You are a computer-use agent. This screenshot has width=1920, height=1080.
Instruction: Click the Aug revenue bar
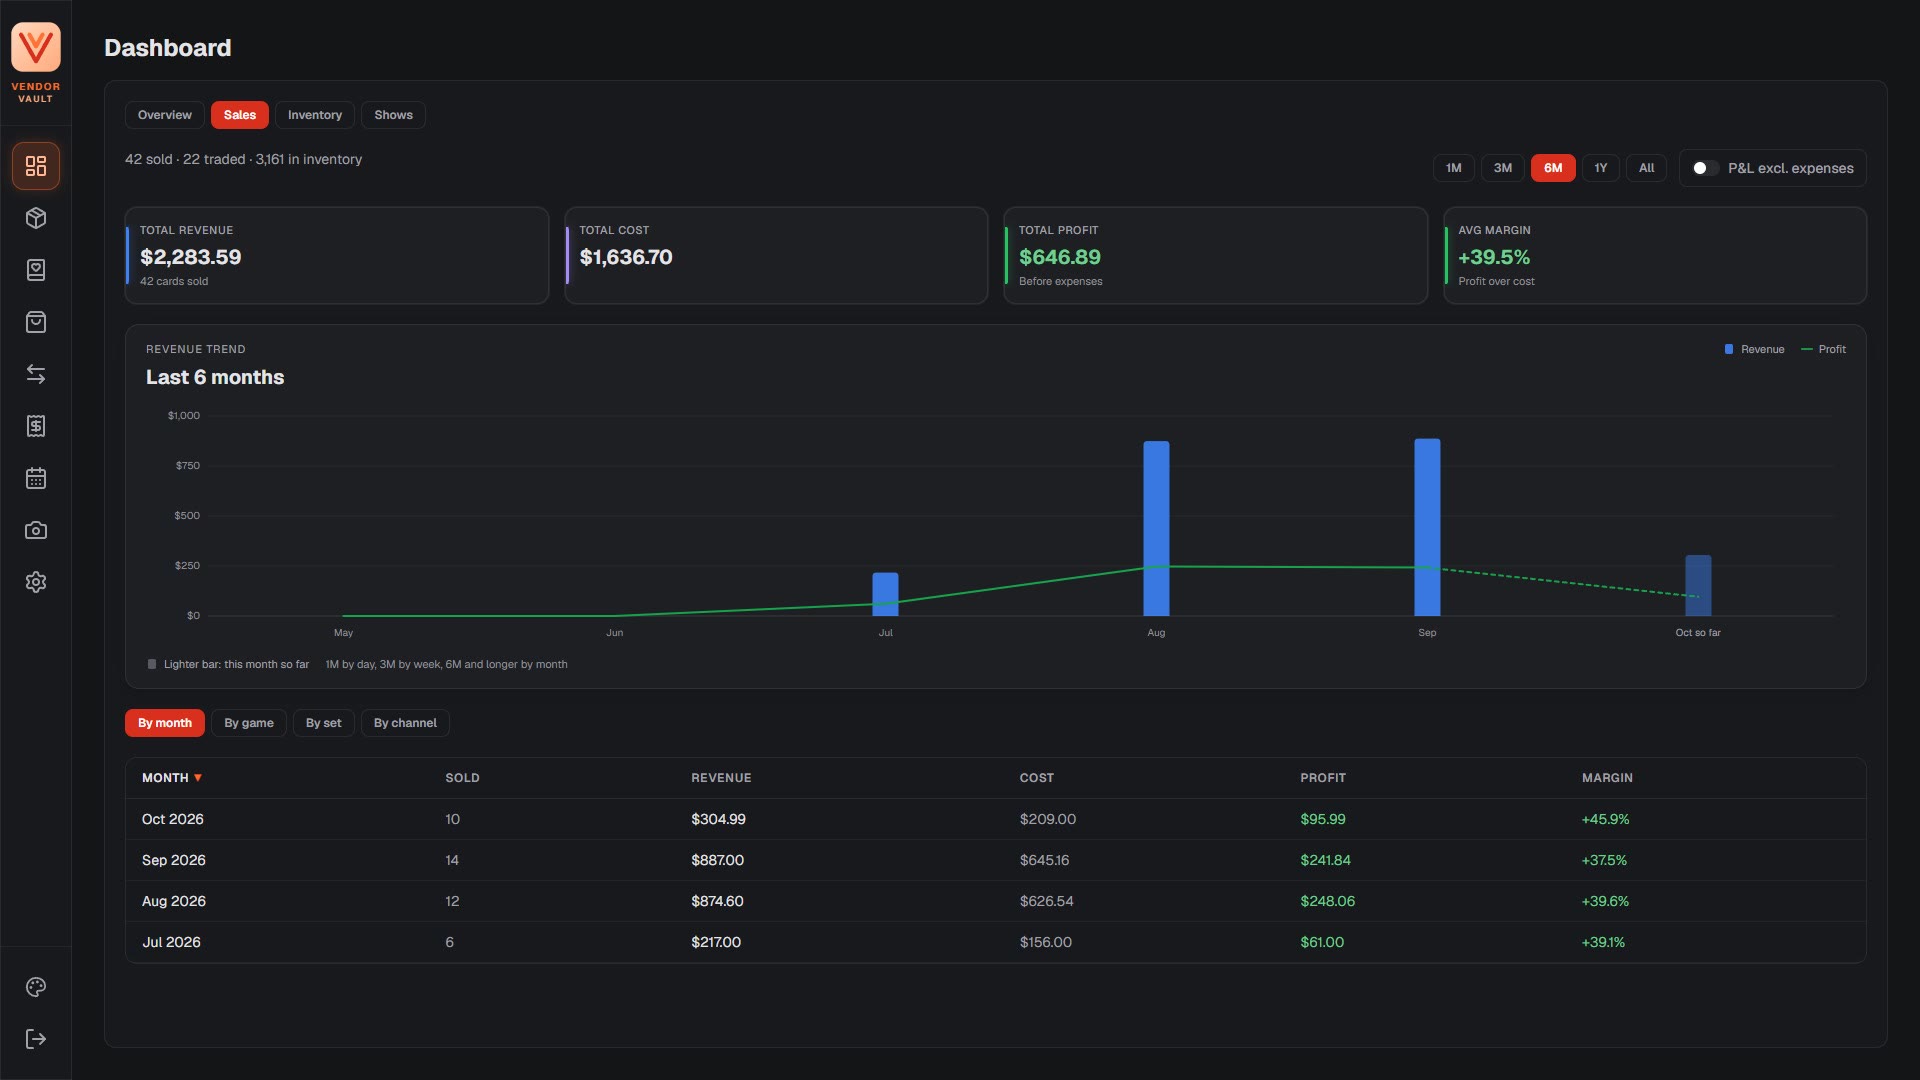[1156, 528]
